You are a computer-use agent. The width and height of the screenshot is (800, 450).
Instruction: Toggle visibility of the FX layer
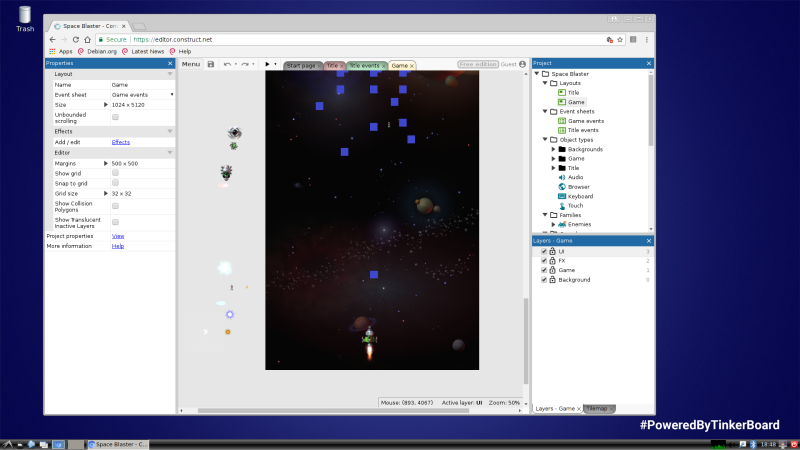[x=544, y=261]
